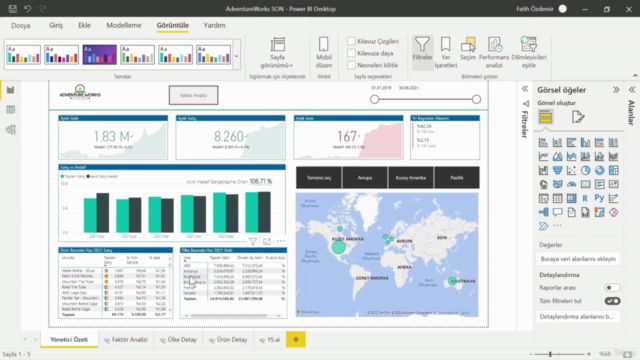Viewport: 640px width, 360px height.
Task: Enable the Kılavuz Çizgileri checkbox
Action: pos(351,41)
